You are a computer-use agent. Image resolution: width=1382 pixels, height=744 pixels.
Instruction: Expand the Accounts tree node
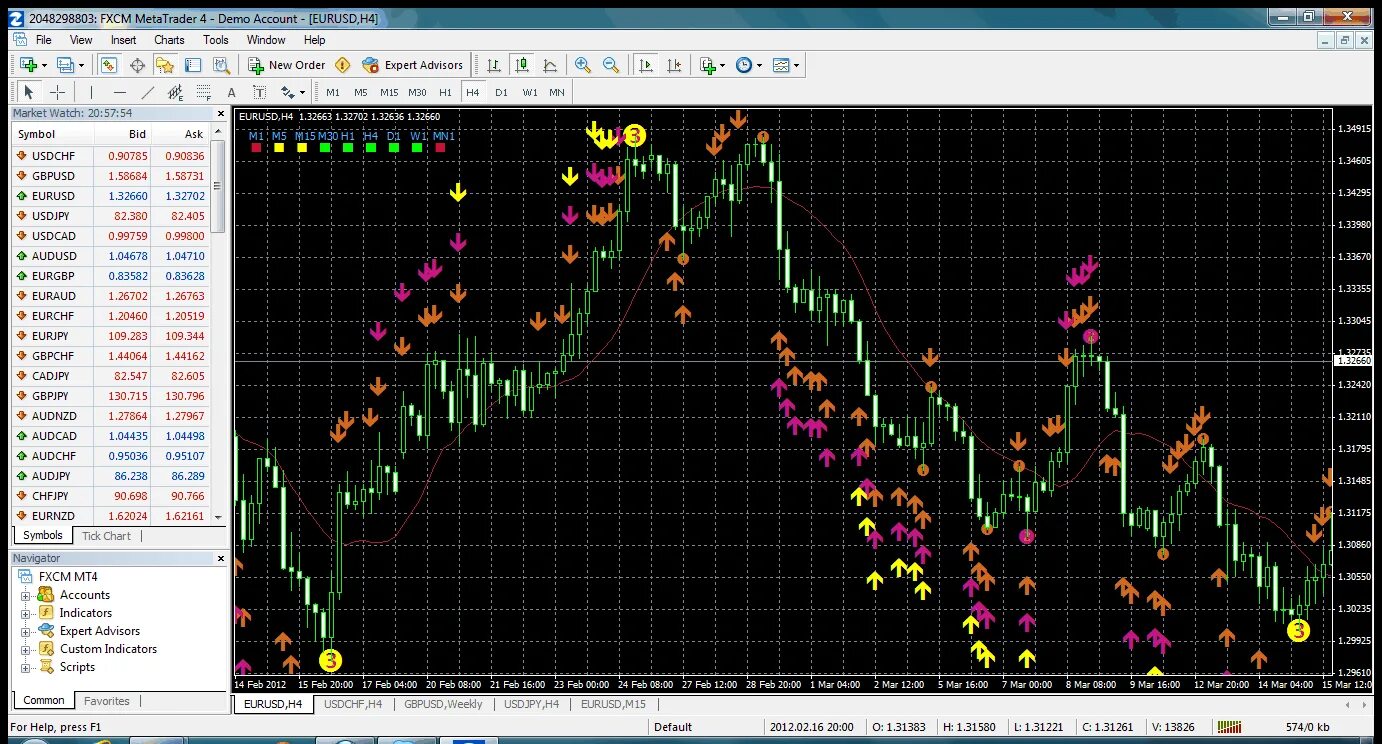coord(25,595)
